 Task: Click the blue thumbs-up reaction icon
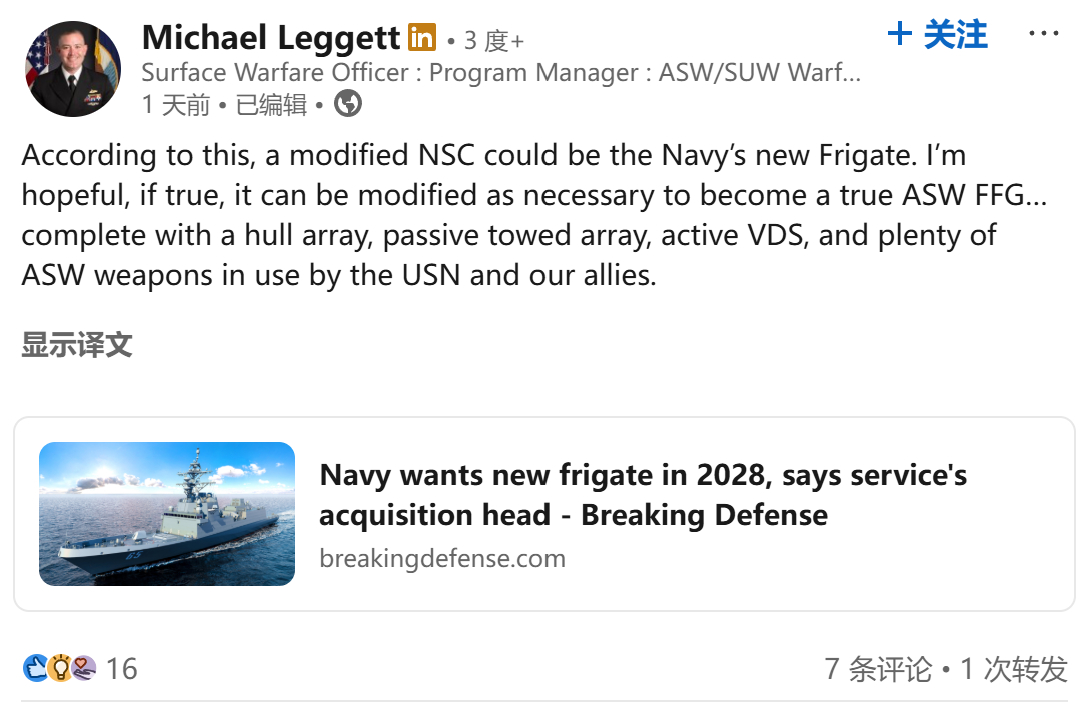pos(35,668)
